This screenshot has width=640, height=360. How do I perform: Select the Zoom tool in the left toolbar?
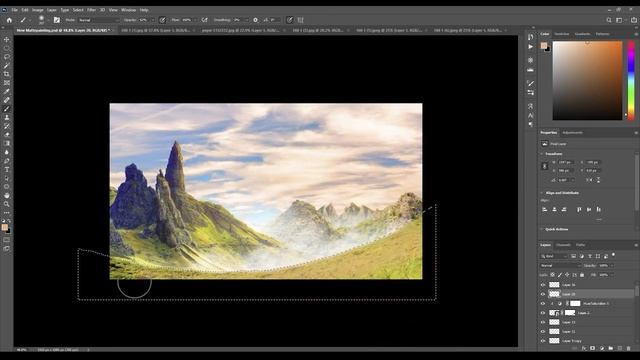(7, 204)
